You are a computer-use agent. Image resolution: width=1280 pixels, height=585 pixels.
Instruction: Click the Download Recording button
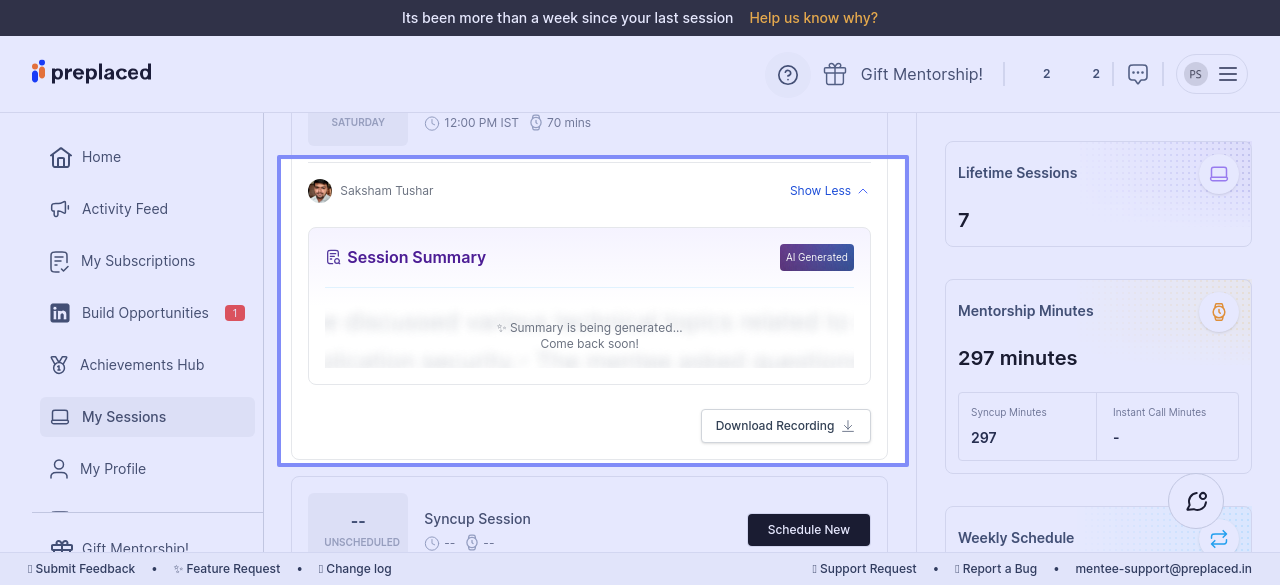(785, 426)
